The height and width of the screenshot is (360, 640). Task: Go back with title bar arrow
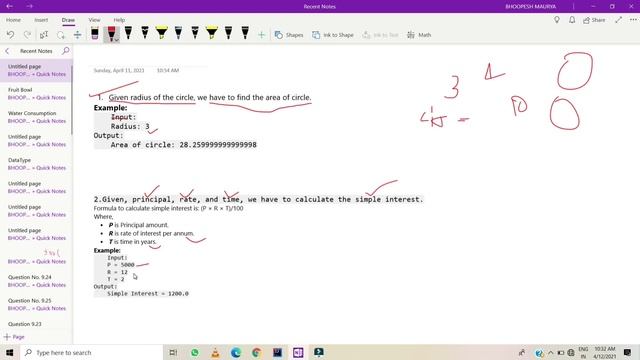9,6
